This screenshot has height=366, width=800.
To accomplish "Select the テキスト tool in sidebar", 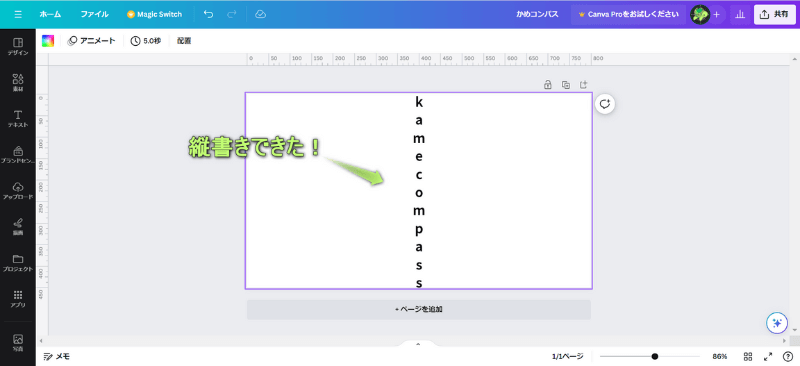I will click(18, 118).
